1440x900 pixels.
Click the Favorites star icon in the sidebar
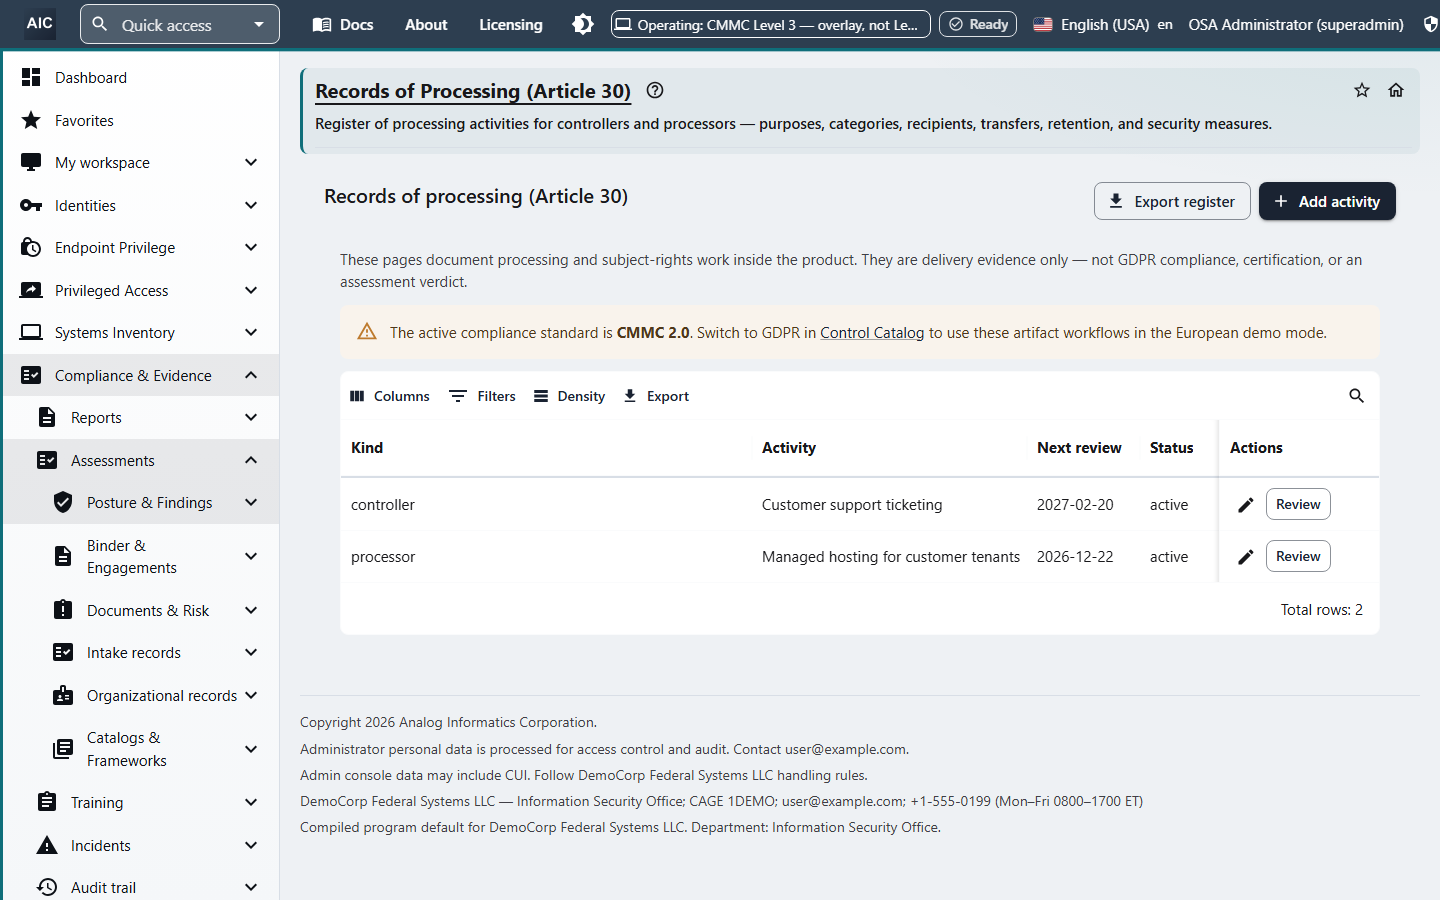click(x=31, y=120)
